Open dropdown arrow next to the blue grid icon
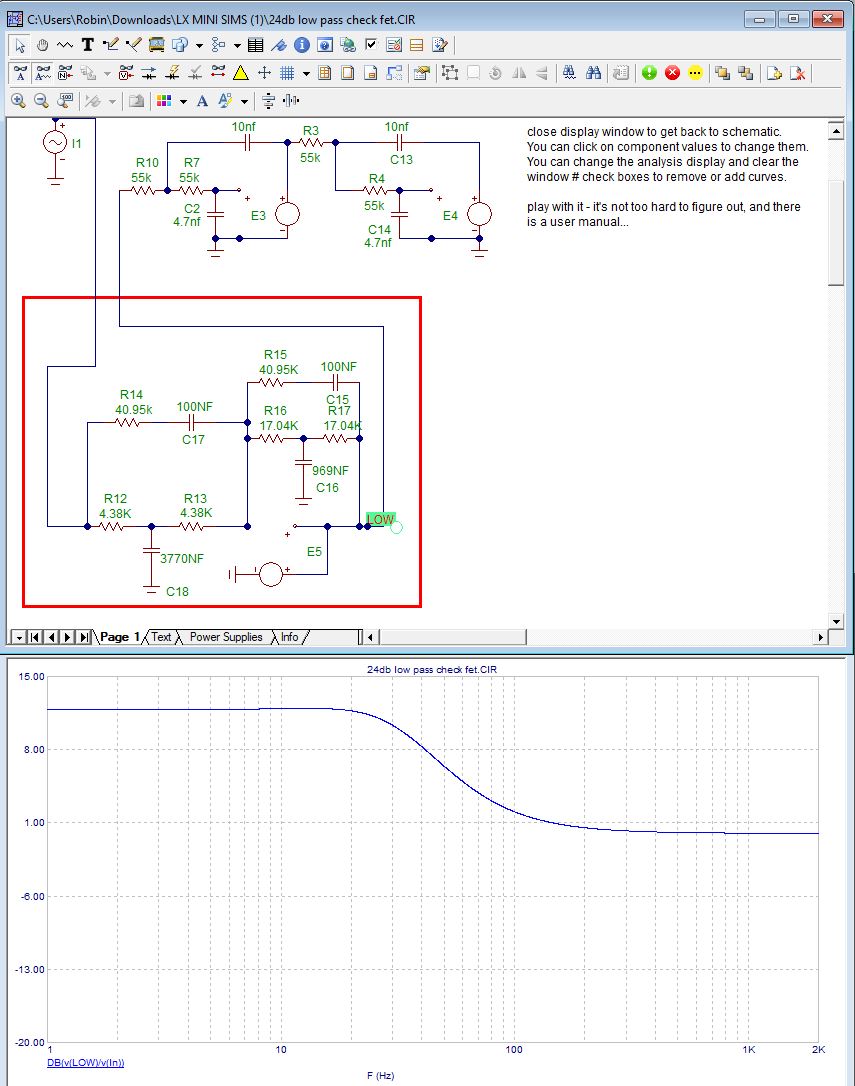Screen dimensions: 855x1086 (x=306, y=73)
